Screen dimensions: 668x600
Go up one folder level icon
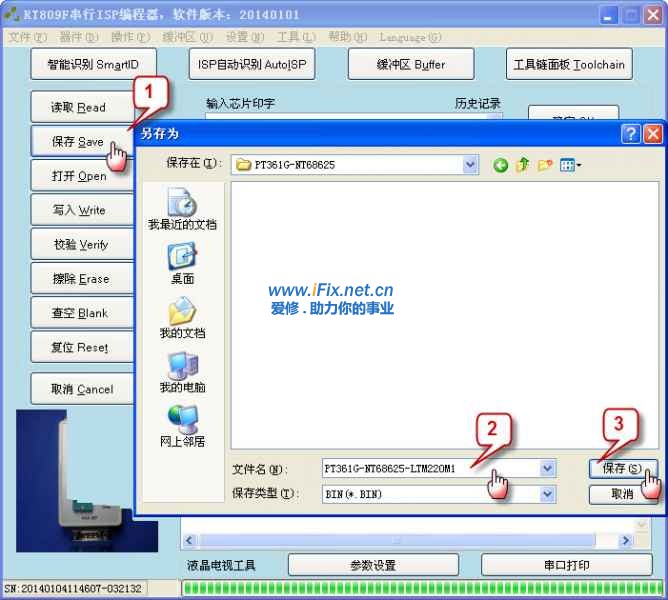(x=522, y=165)
